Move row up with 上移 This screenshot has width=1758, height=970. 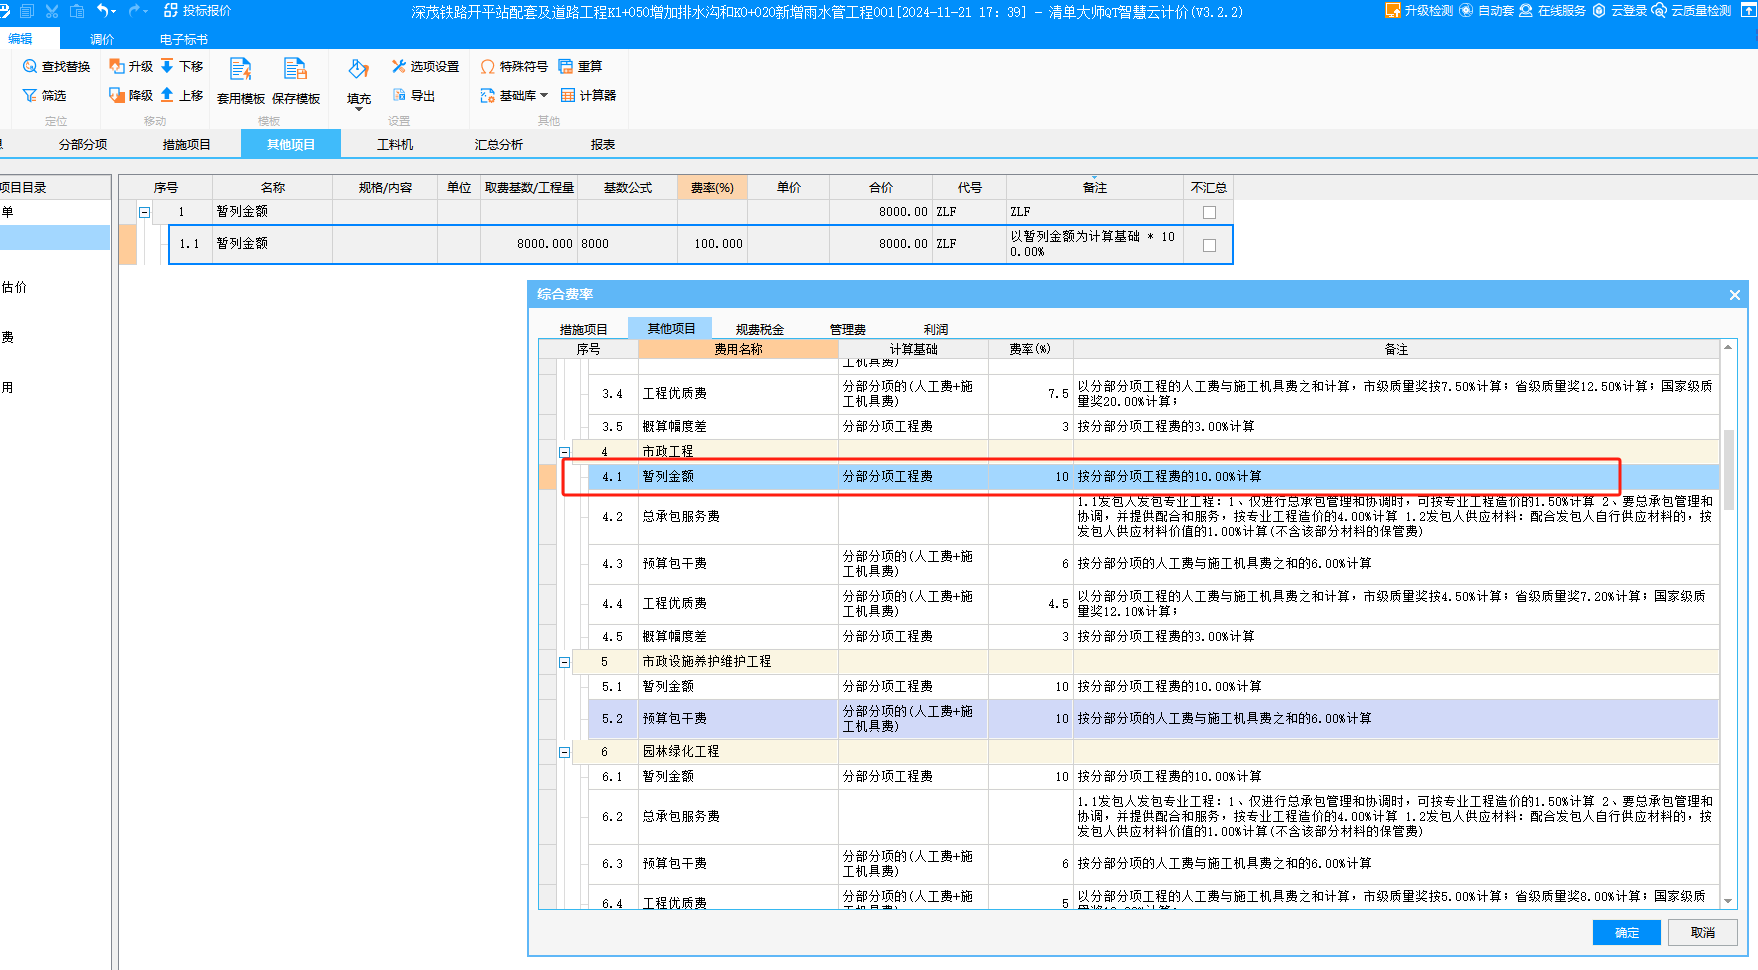pos(182,95)
